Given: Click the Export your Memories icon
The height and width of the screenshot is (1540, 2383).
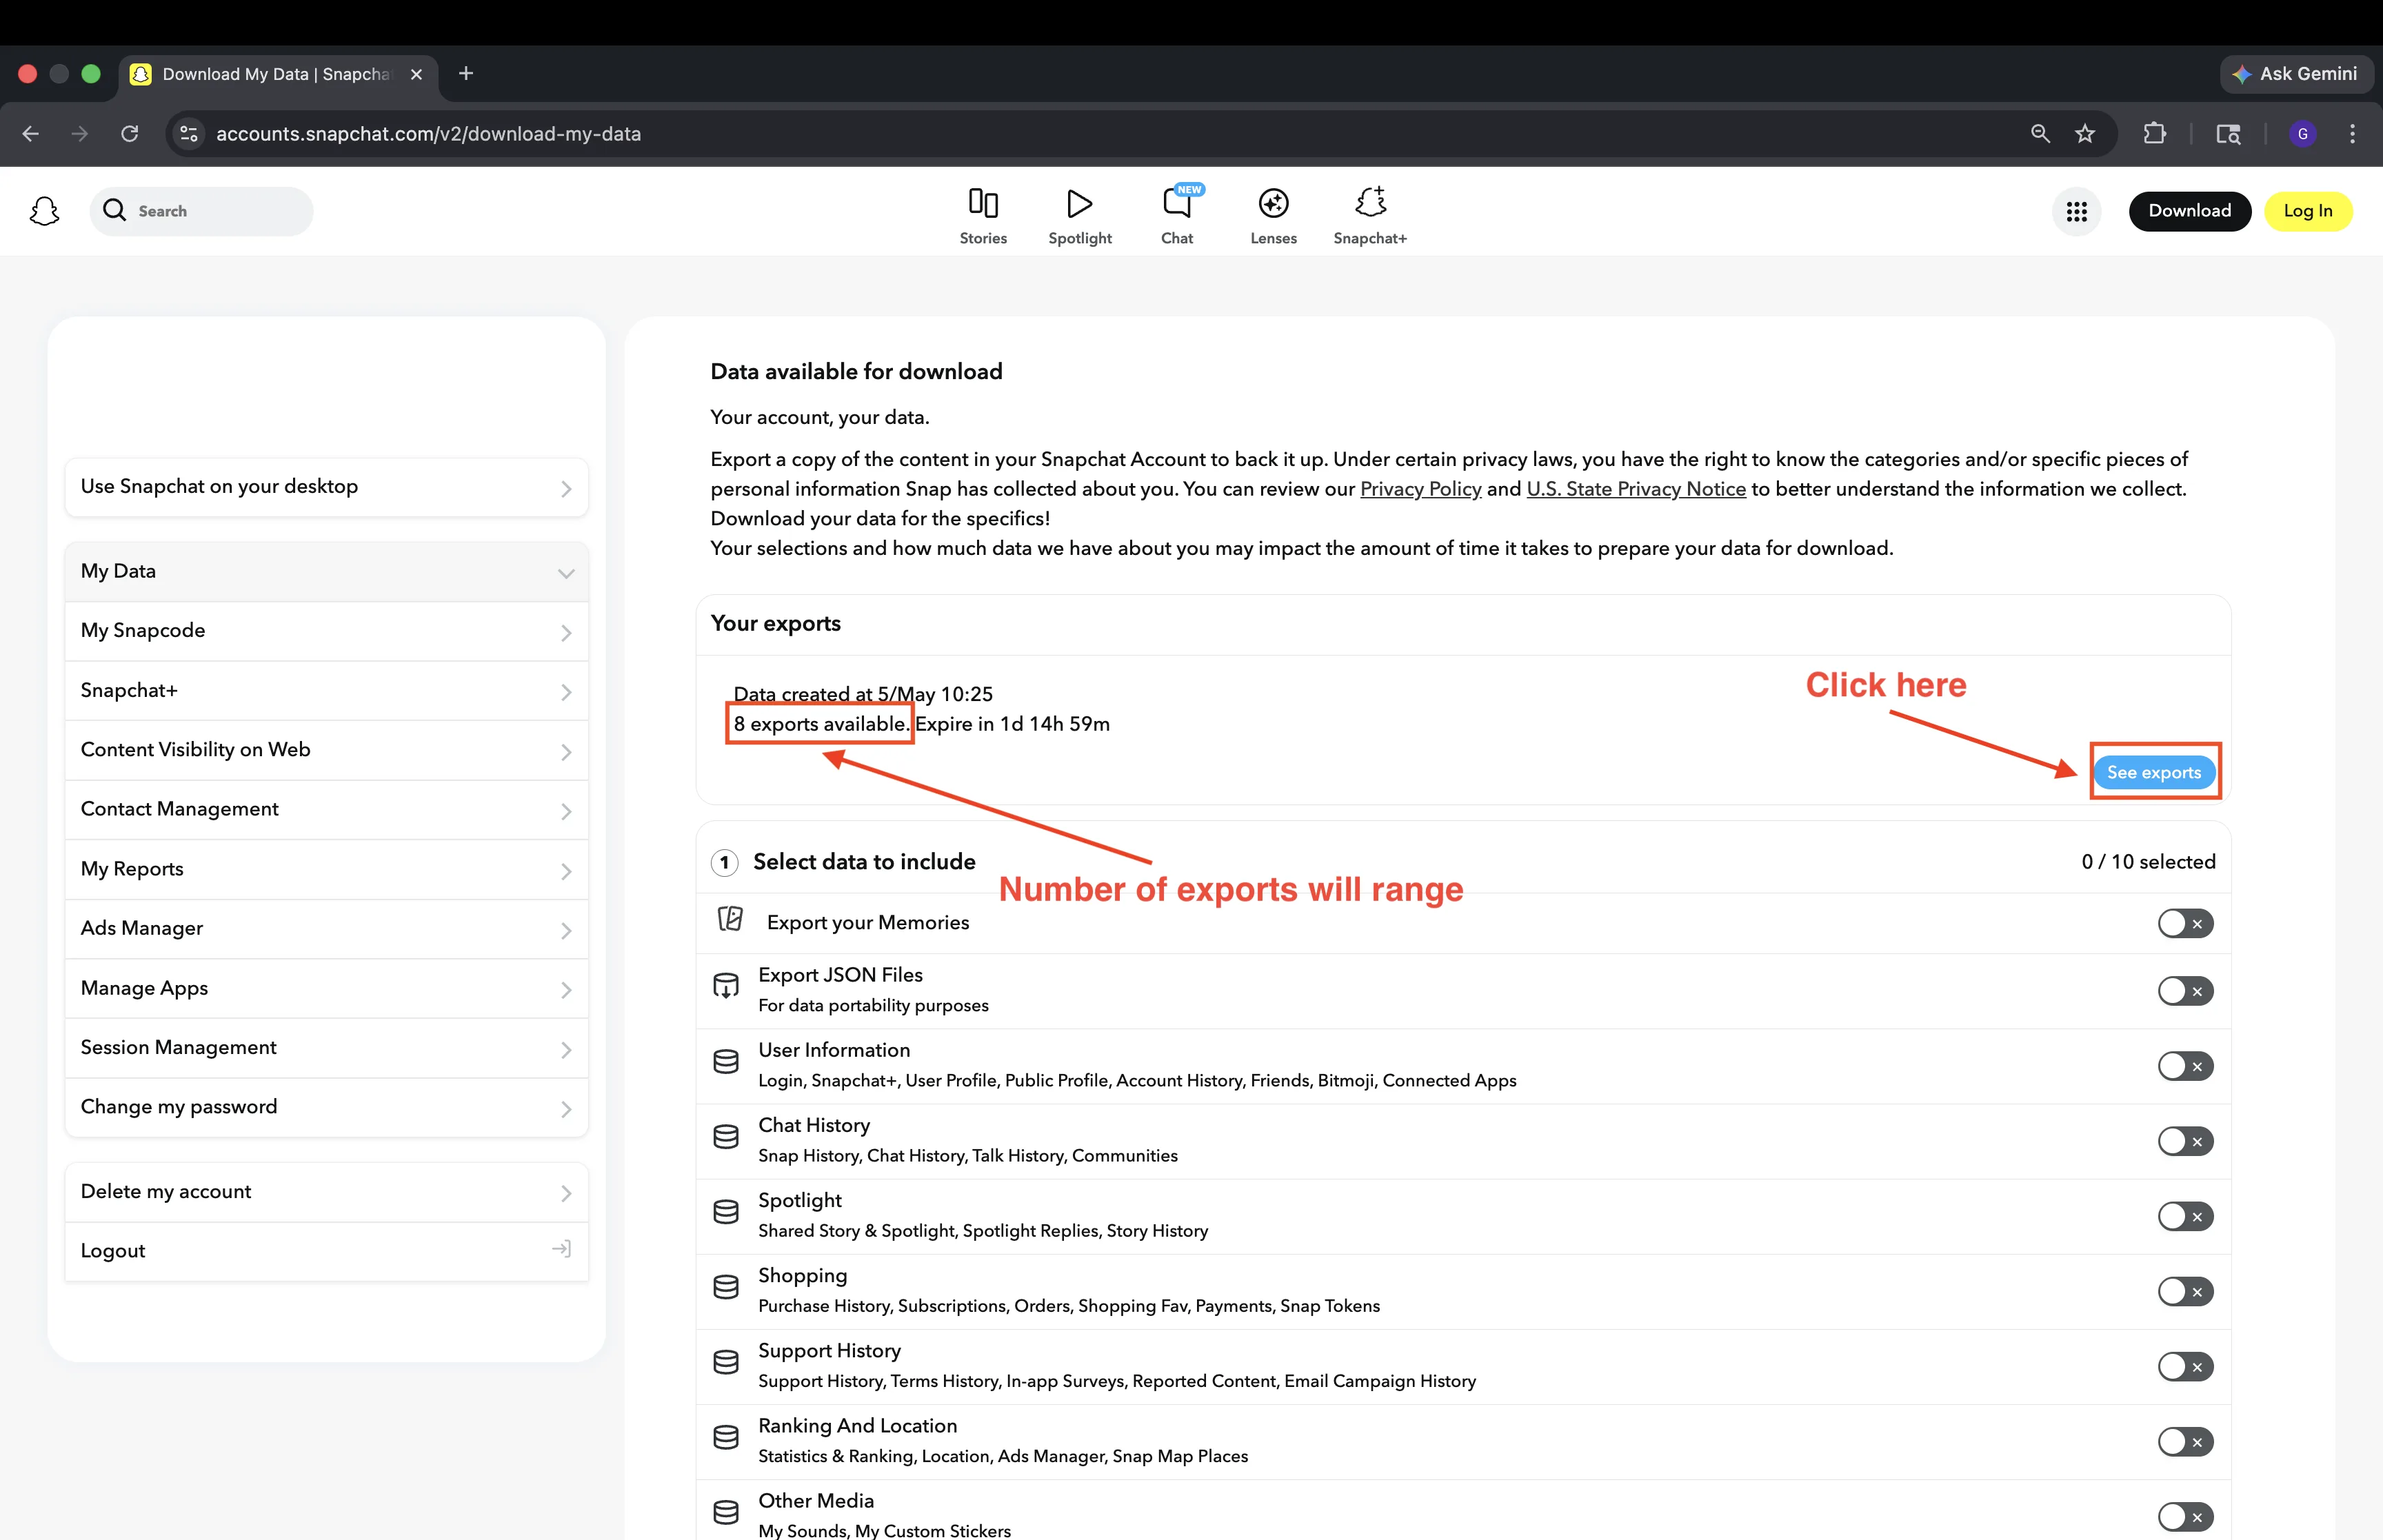Looking at the screenshot, I should click(731, 919).
